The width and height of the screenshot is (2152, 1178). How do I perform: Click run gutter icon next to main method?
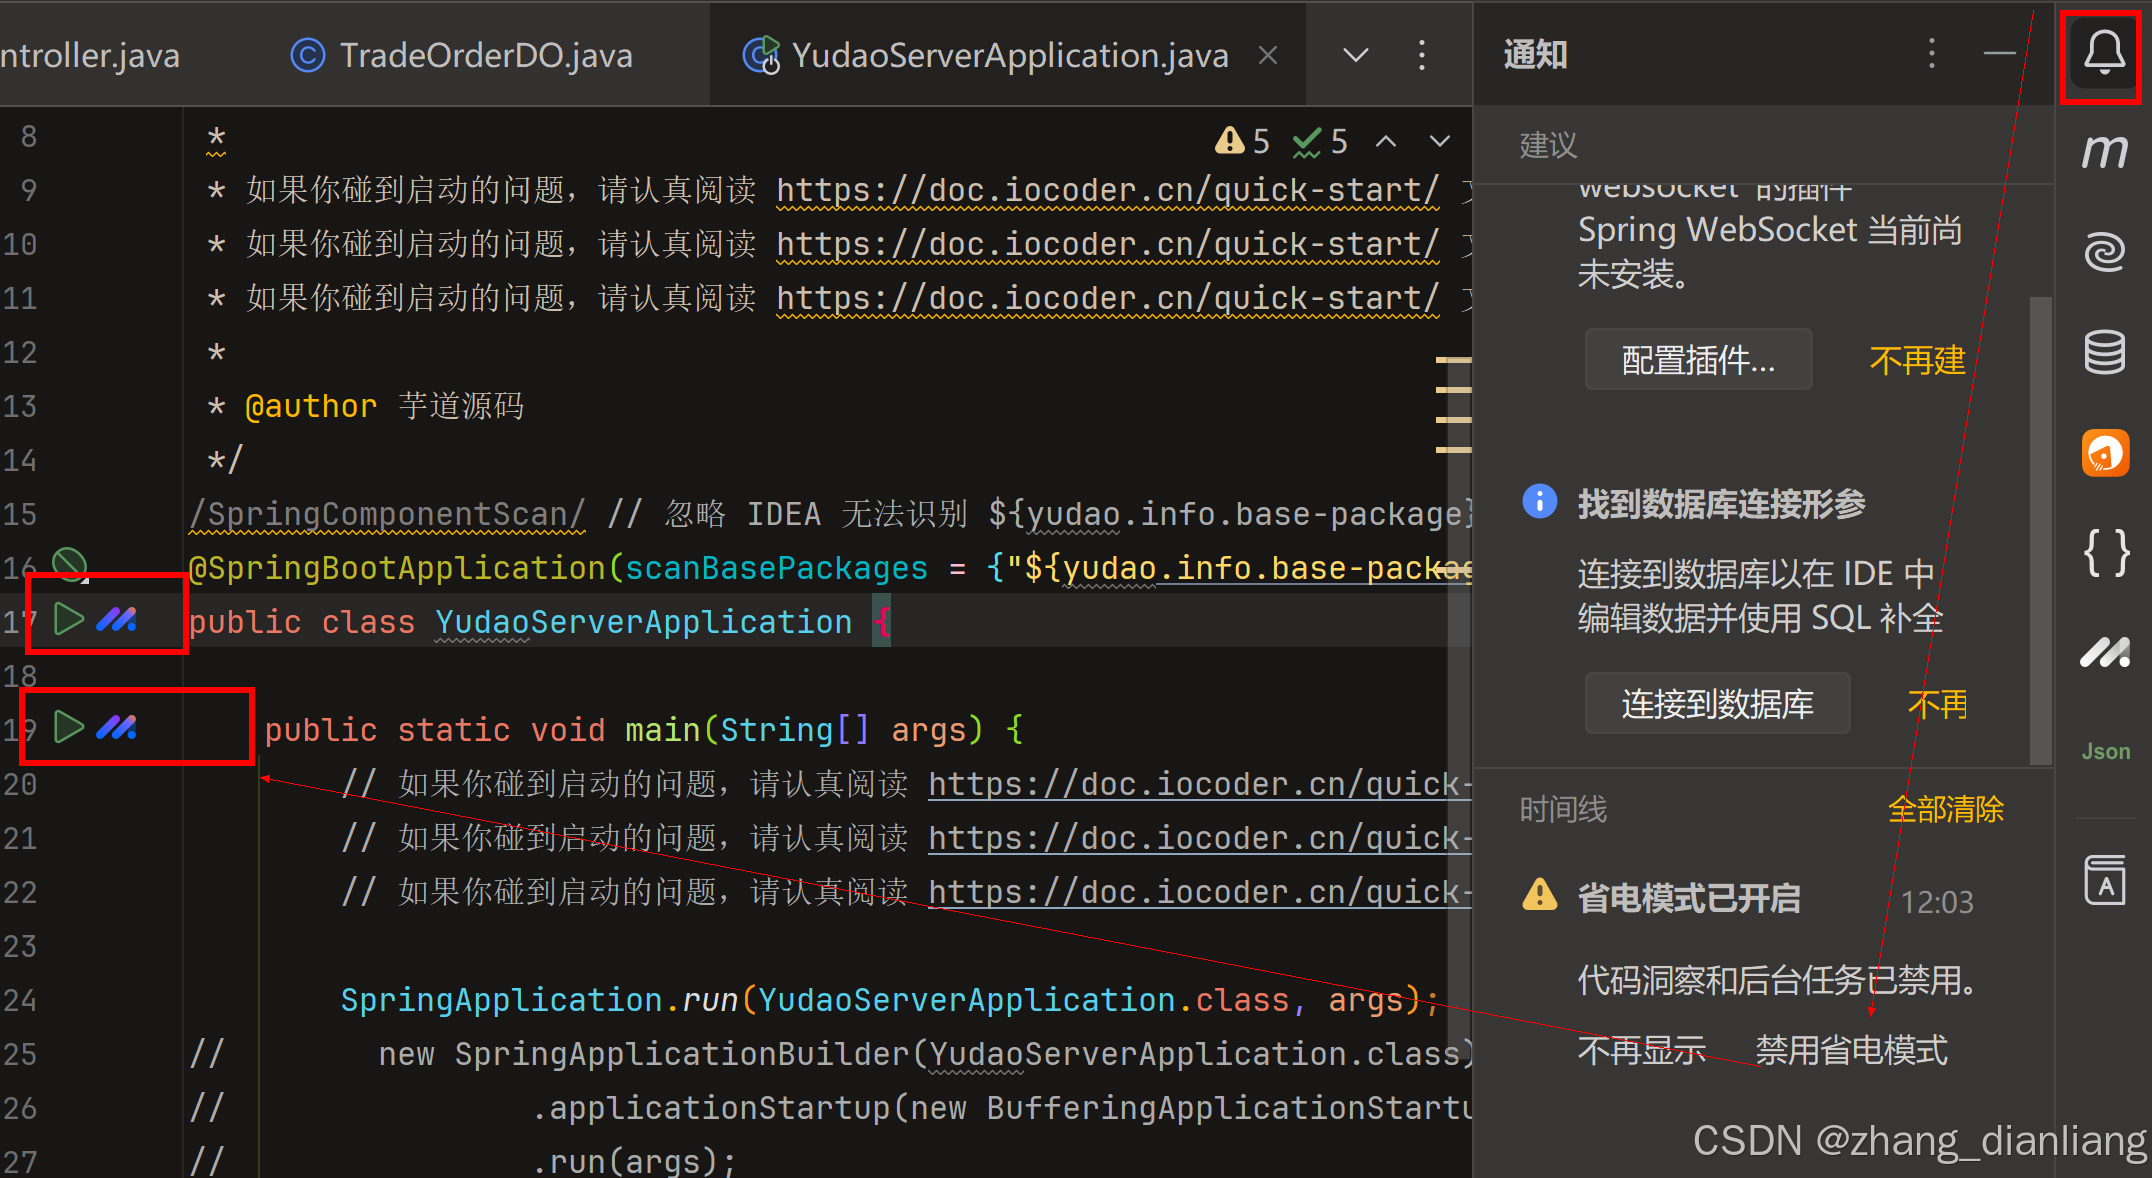pyautogui.click(x=68, y=727)
